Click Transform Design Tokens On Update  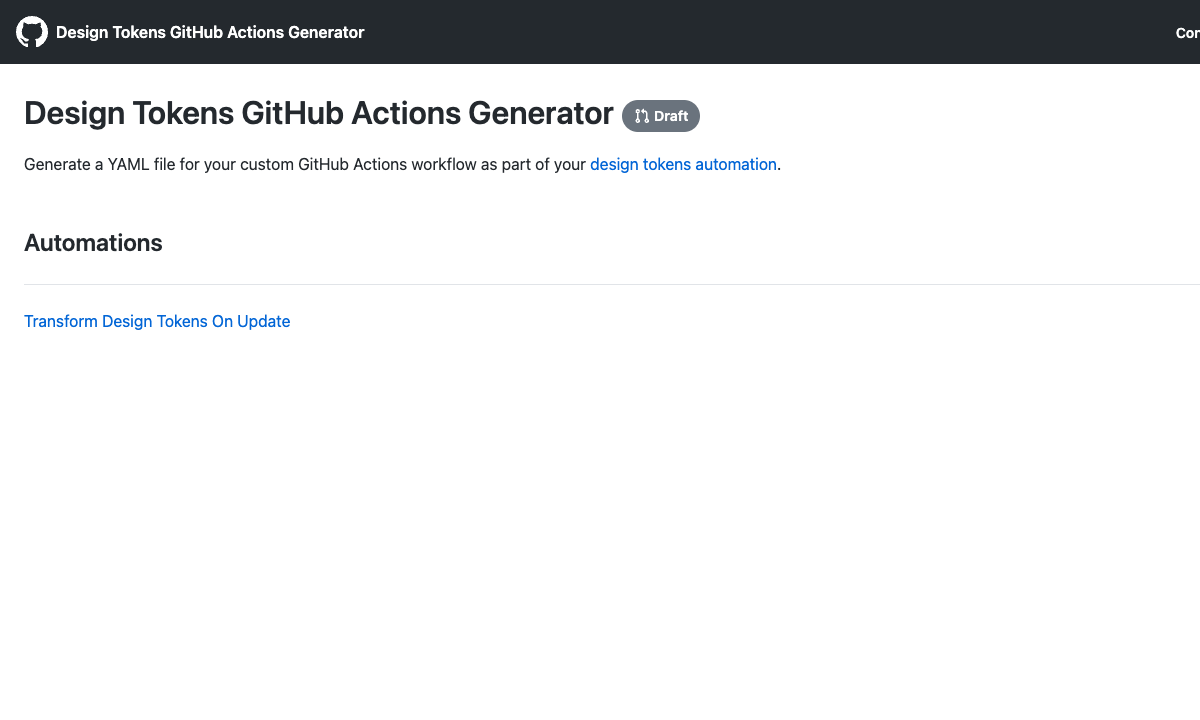(157, 321)
